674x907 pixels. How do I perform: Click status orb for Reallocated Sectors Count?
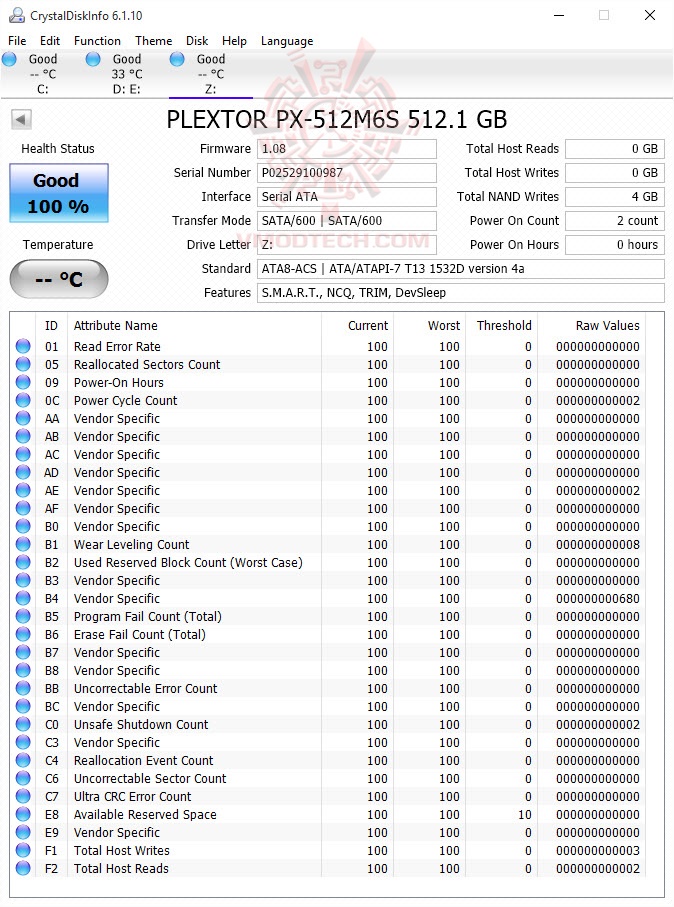(x=23, y=364)
